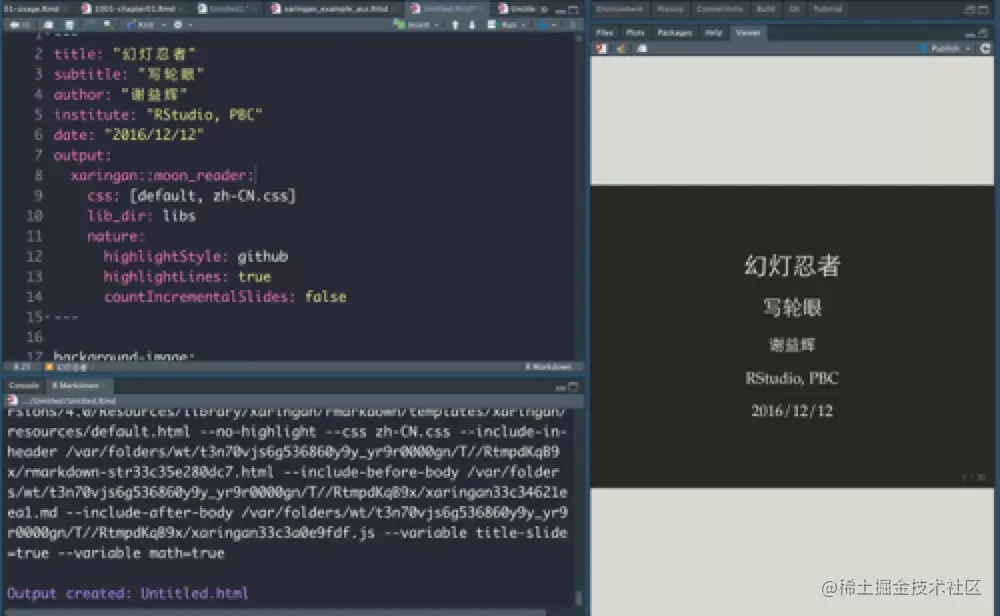1000x616 pixels.
Task: Click code line 'highlightStyle: github'
Action: pyautogui.click(x=196, y=256)
